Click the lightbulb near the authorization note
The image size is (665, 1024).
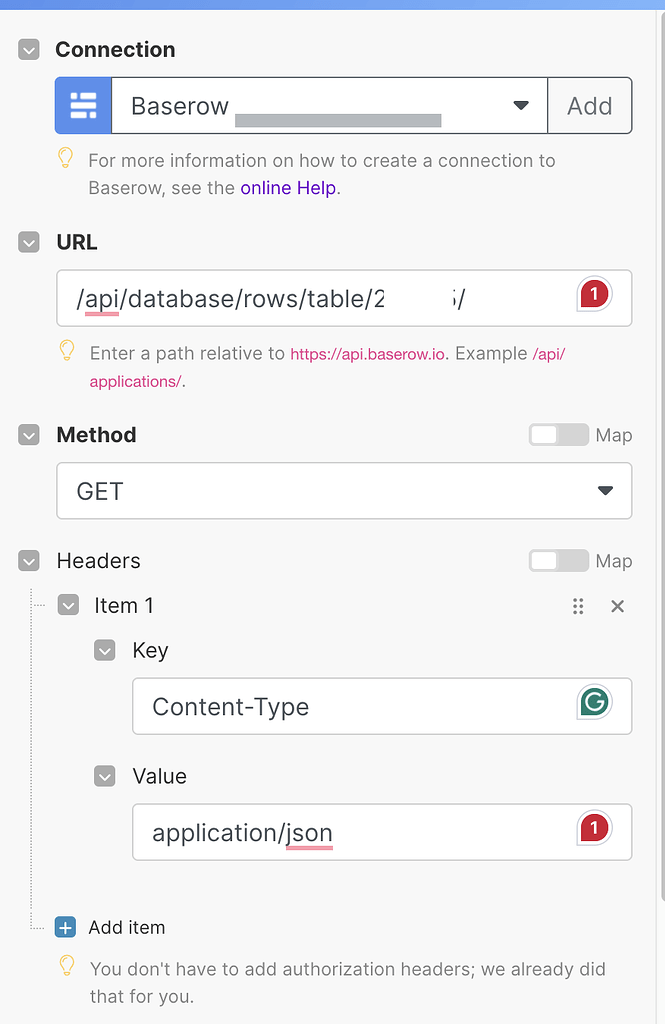tap(65, 966)
